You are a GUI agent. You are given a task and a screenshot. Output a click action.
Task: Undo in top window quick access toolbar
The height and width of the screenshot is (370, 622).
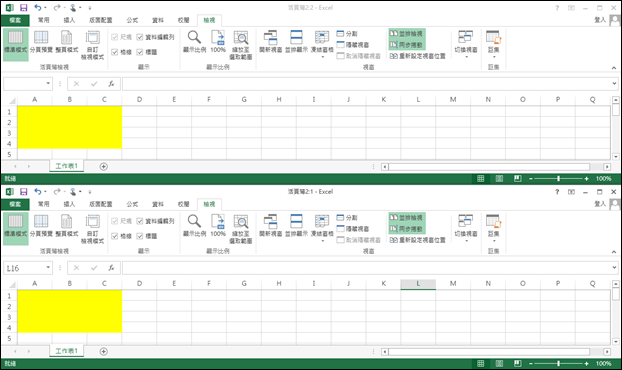coord(38,8)
